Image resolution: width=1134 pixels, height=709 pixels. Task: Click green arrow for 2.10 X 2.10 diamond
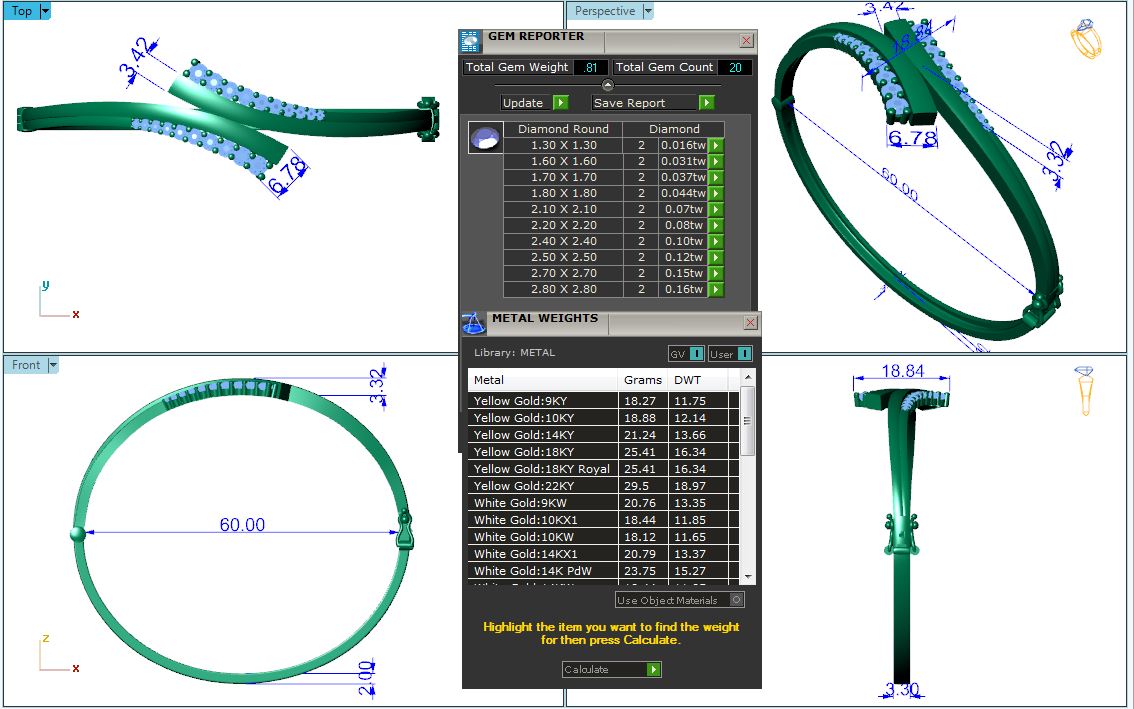click(716, 209)
